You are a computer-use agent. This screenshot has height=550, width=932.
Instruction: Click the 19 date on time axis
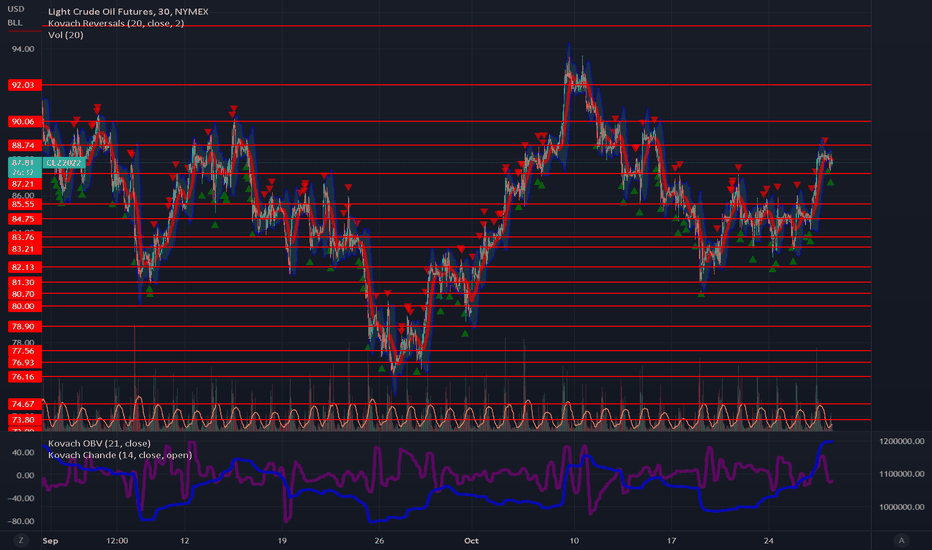(282, 540)
